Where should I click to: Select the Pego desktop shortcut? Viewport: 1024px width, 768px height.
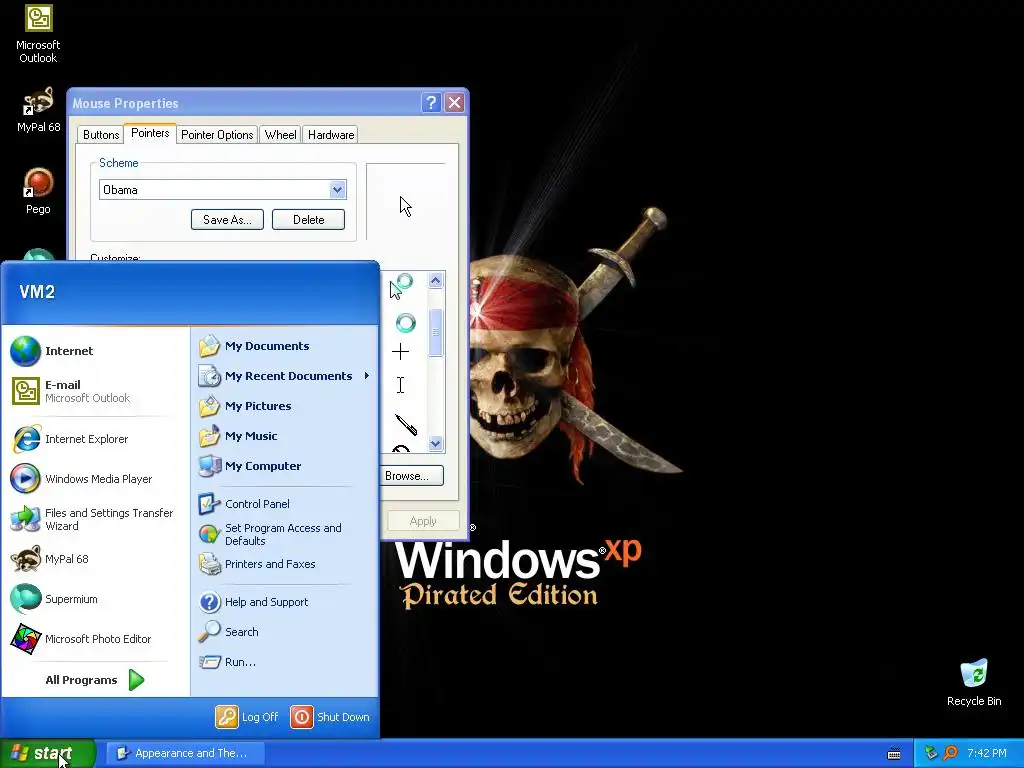[38, 191]
